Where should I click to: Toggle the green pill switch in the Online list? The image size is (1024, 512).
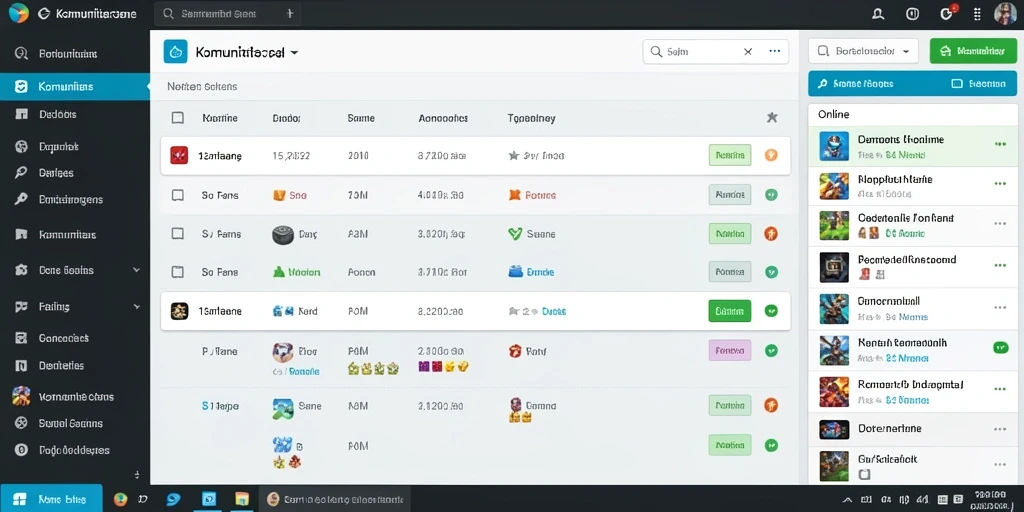pos(1000,347)
